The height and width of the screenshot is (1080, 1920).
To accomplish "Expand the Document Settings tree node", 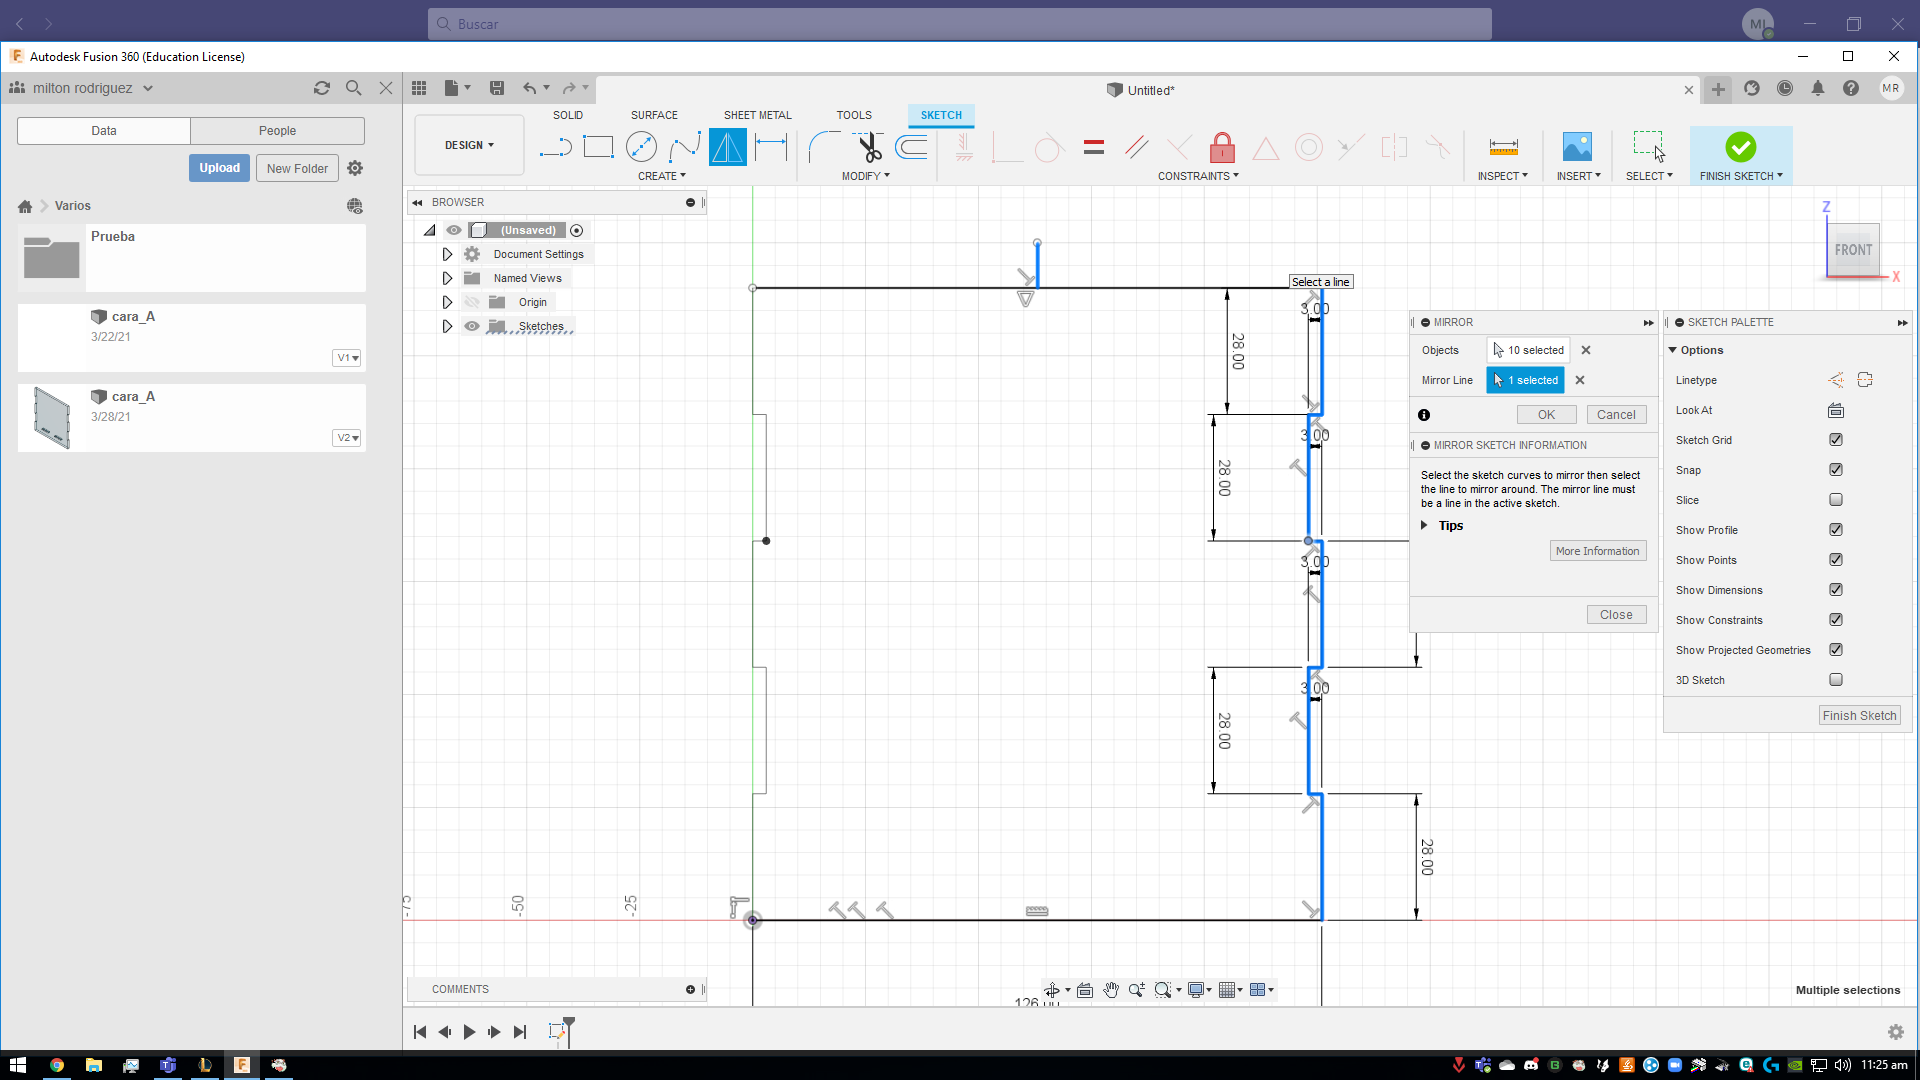I will coord(447,254).
